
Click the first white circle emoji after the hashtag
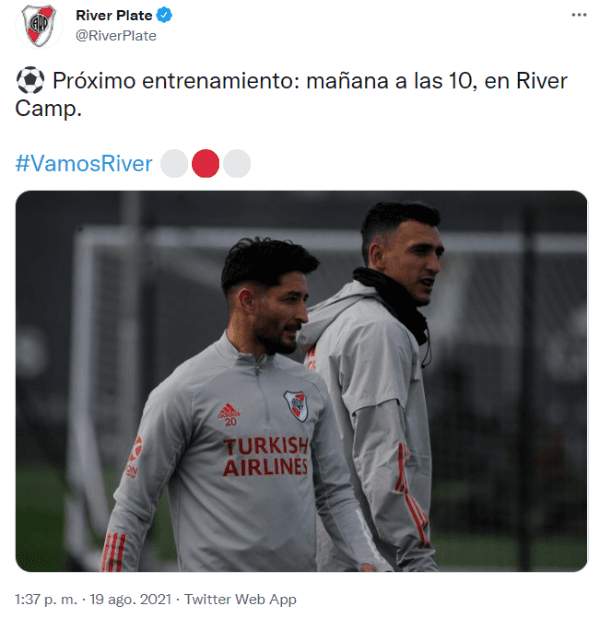pos(174,164)
